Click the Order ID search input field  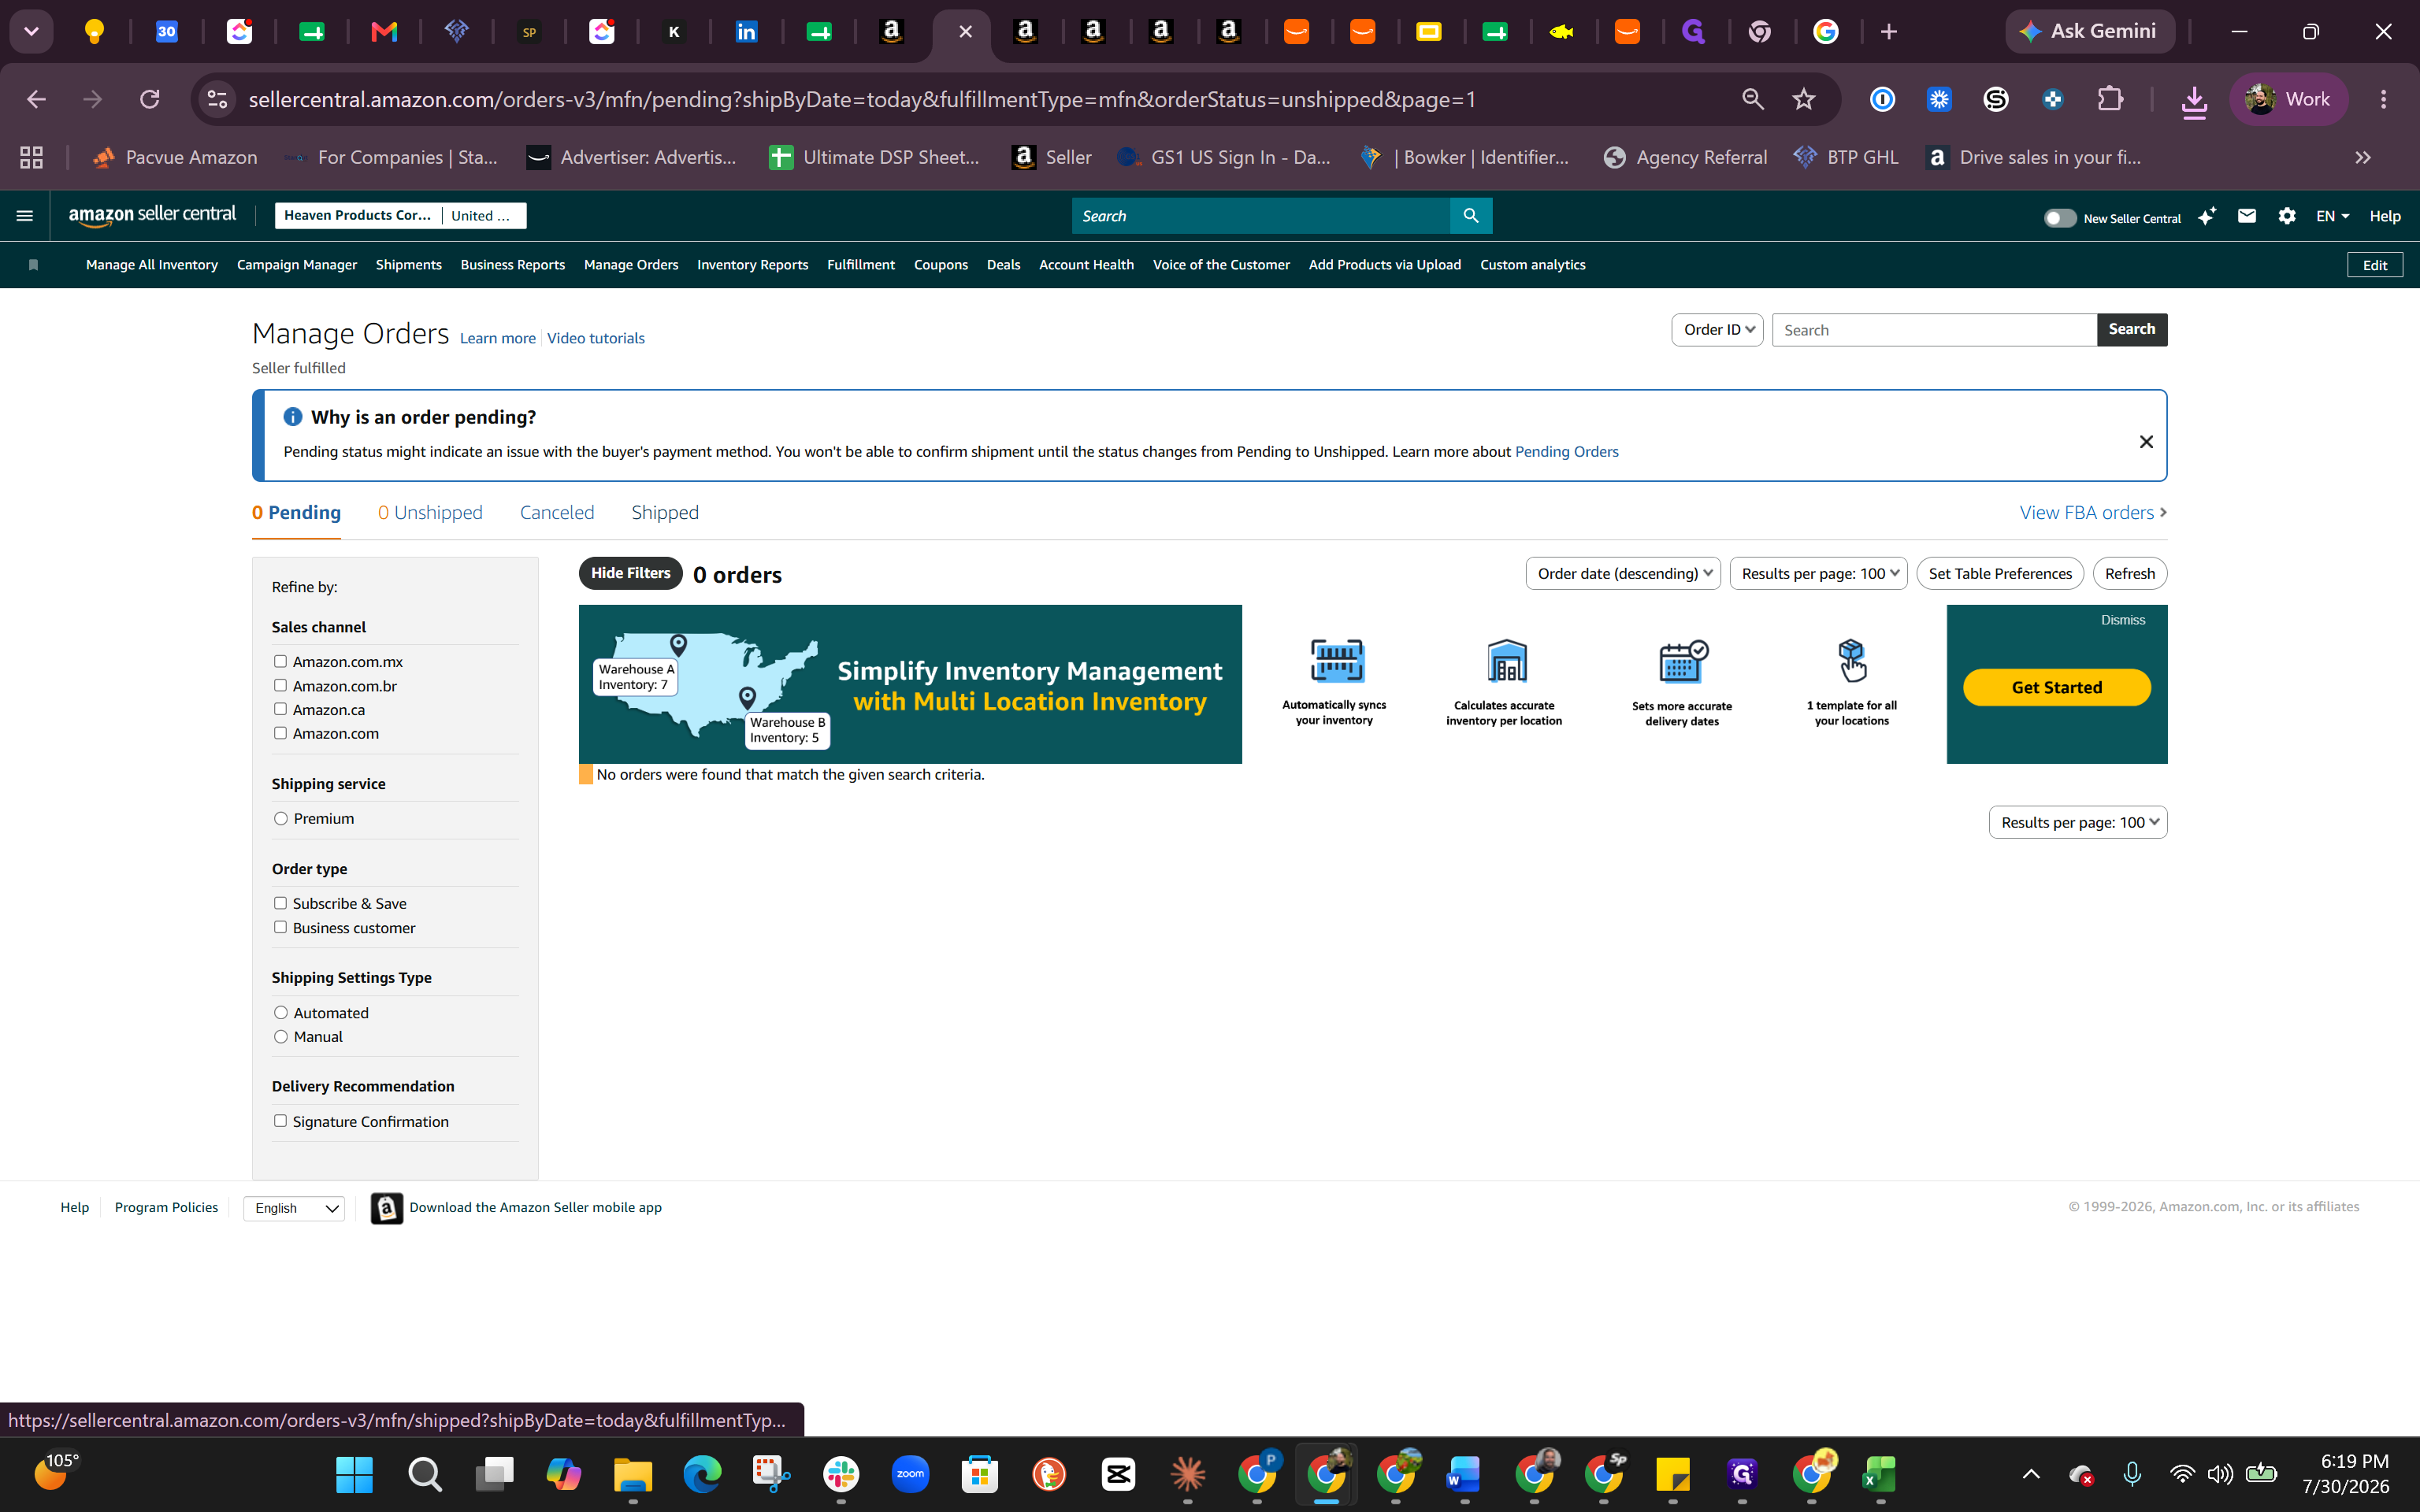[x=1934, y=330]
